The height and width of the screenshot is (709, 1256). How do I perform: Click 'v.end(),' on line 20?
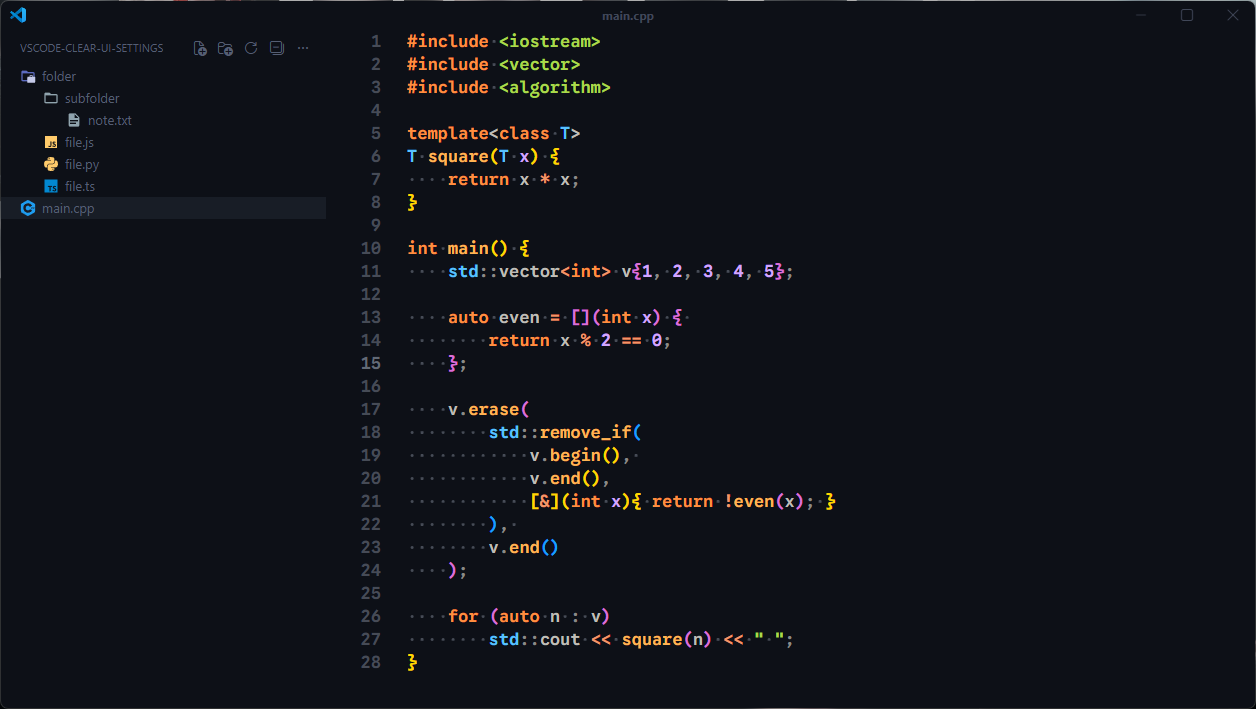(570, 478)
